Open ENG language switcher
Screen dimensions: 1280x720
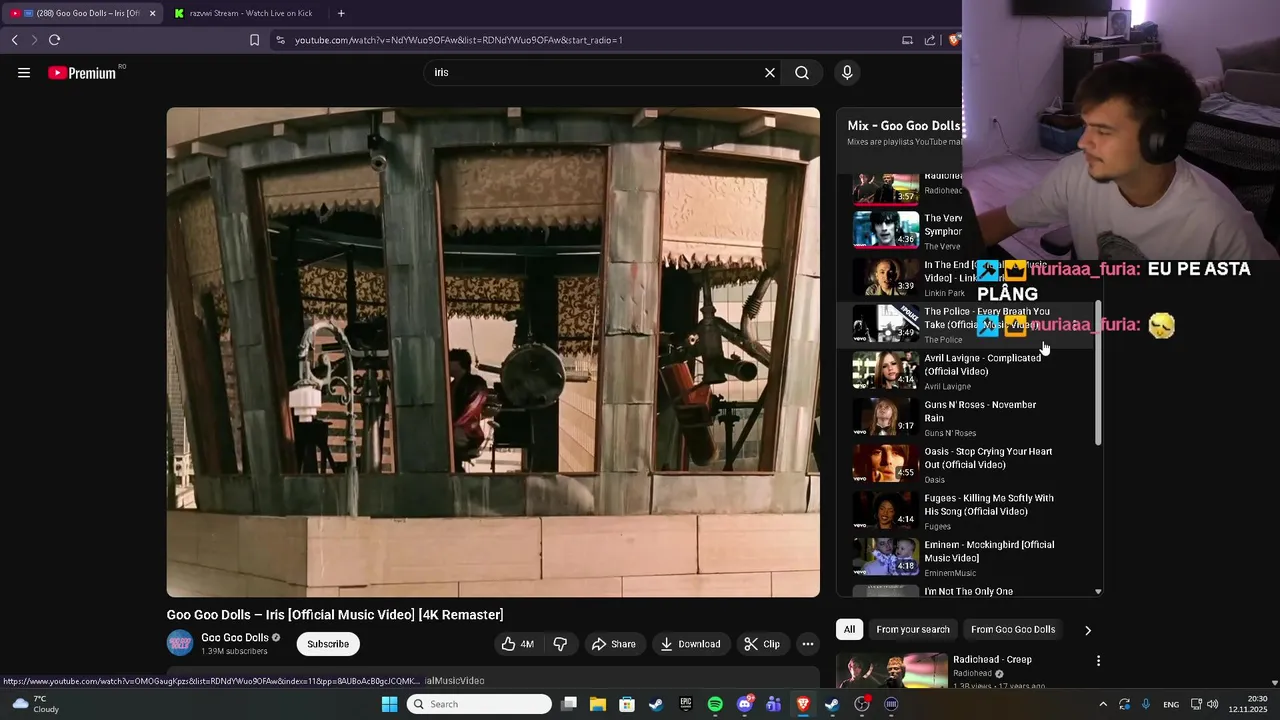1170,704
